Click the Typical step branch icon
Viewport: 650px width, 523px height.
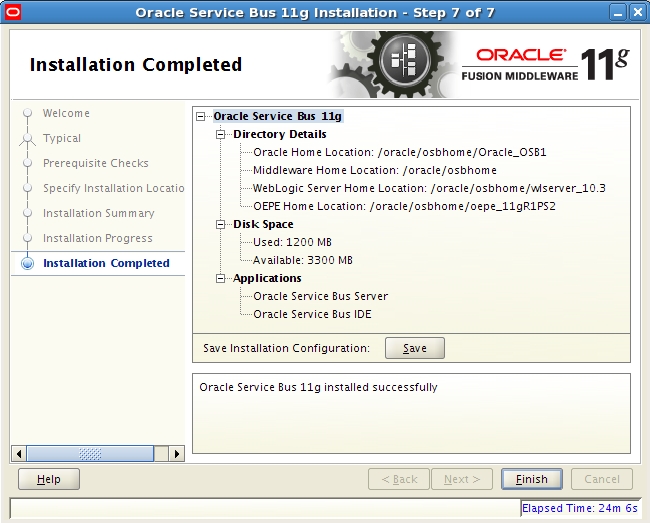click(x=27, y=140)
